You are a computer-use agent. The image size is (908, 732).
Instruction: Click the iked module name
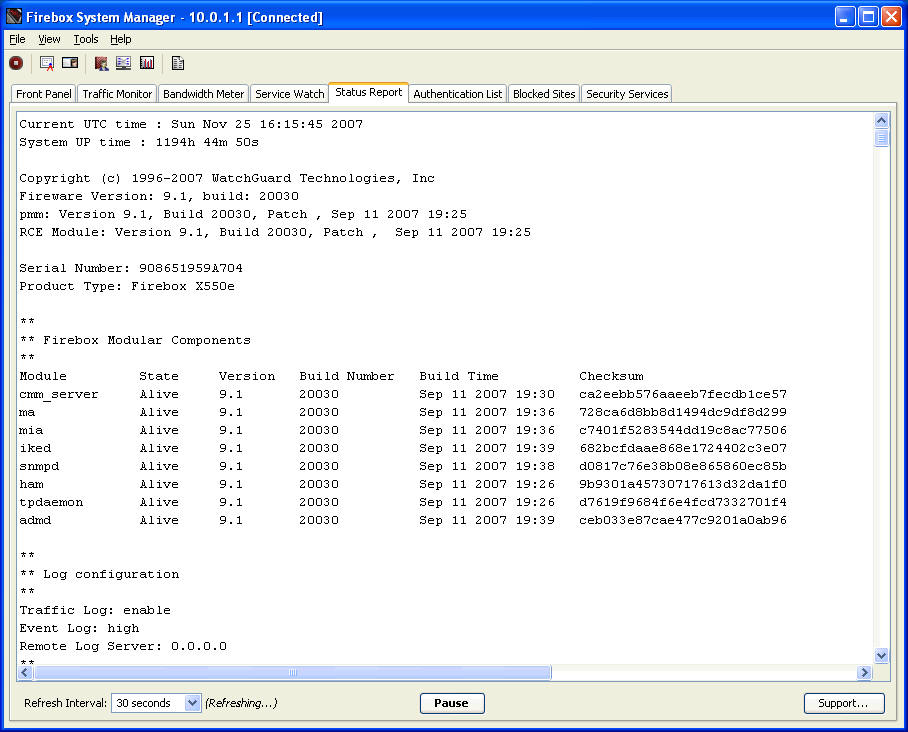point(35,448)
